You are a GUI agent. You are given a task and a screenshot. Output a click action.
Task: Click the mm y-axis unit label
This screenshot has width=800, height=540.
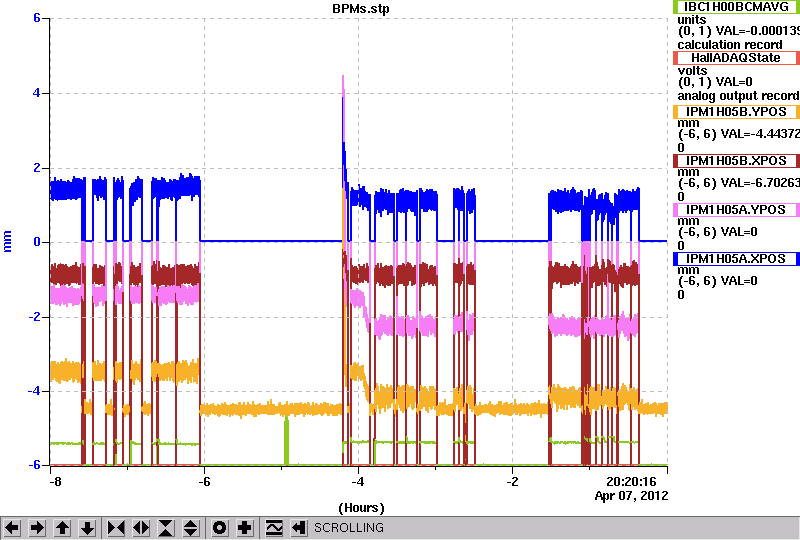7,241
